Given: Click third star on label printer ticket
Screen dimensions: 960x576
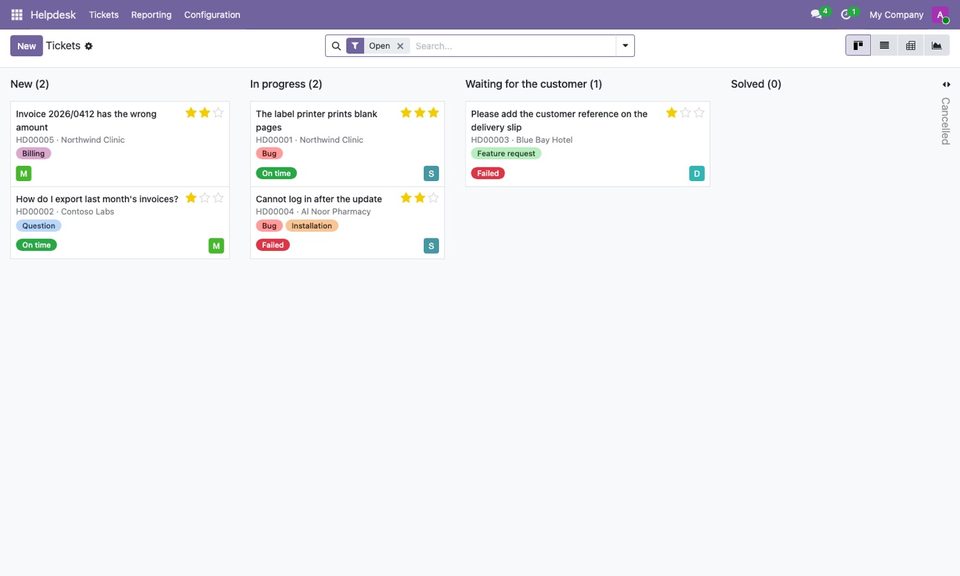Looking at the screenshot, I should click(x=433, y=113).
